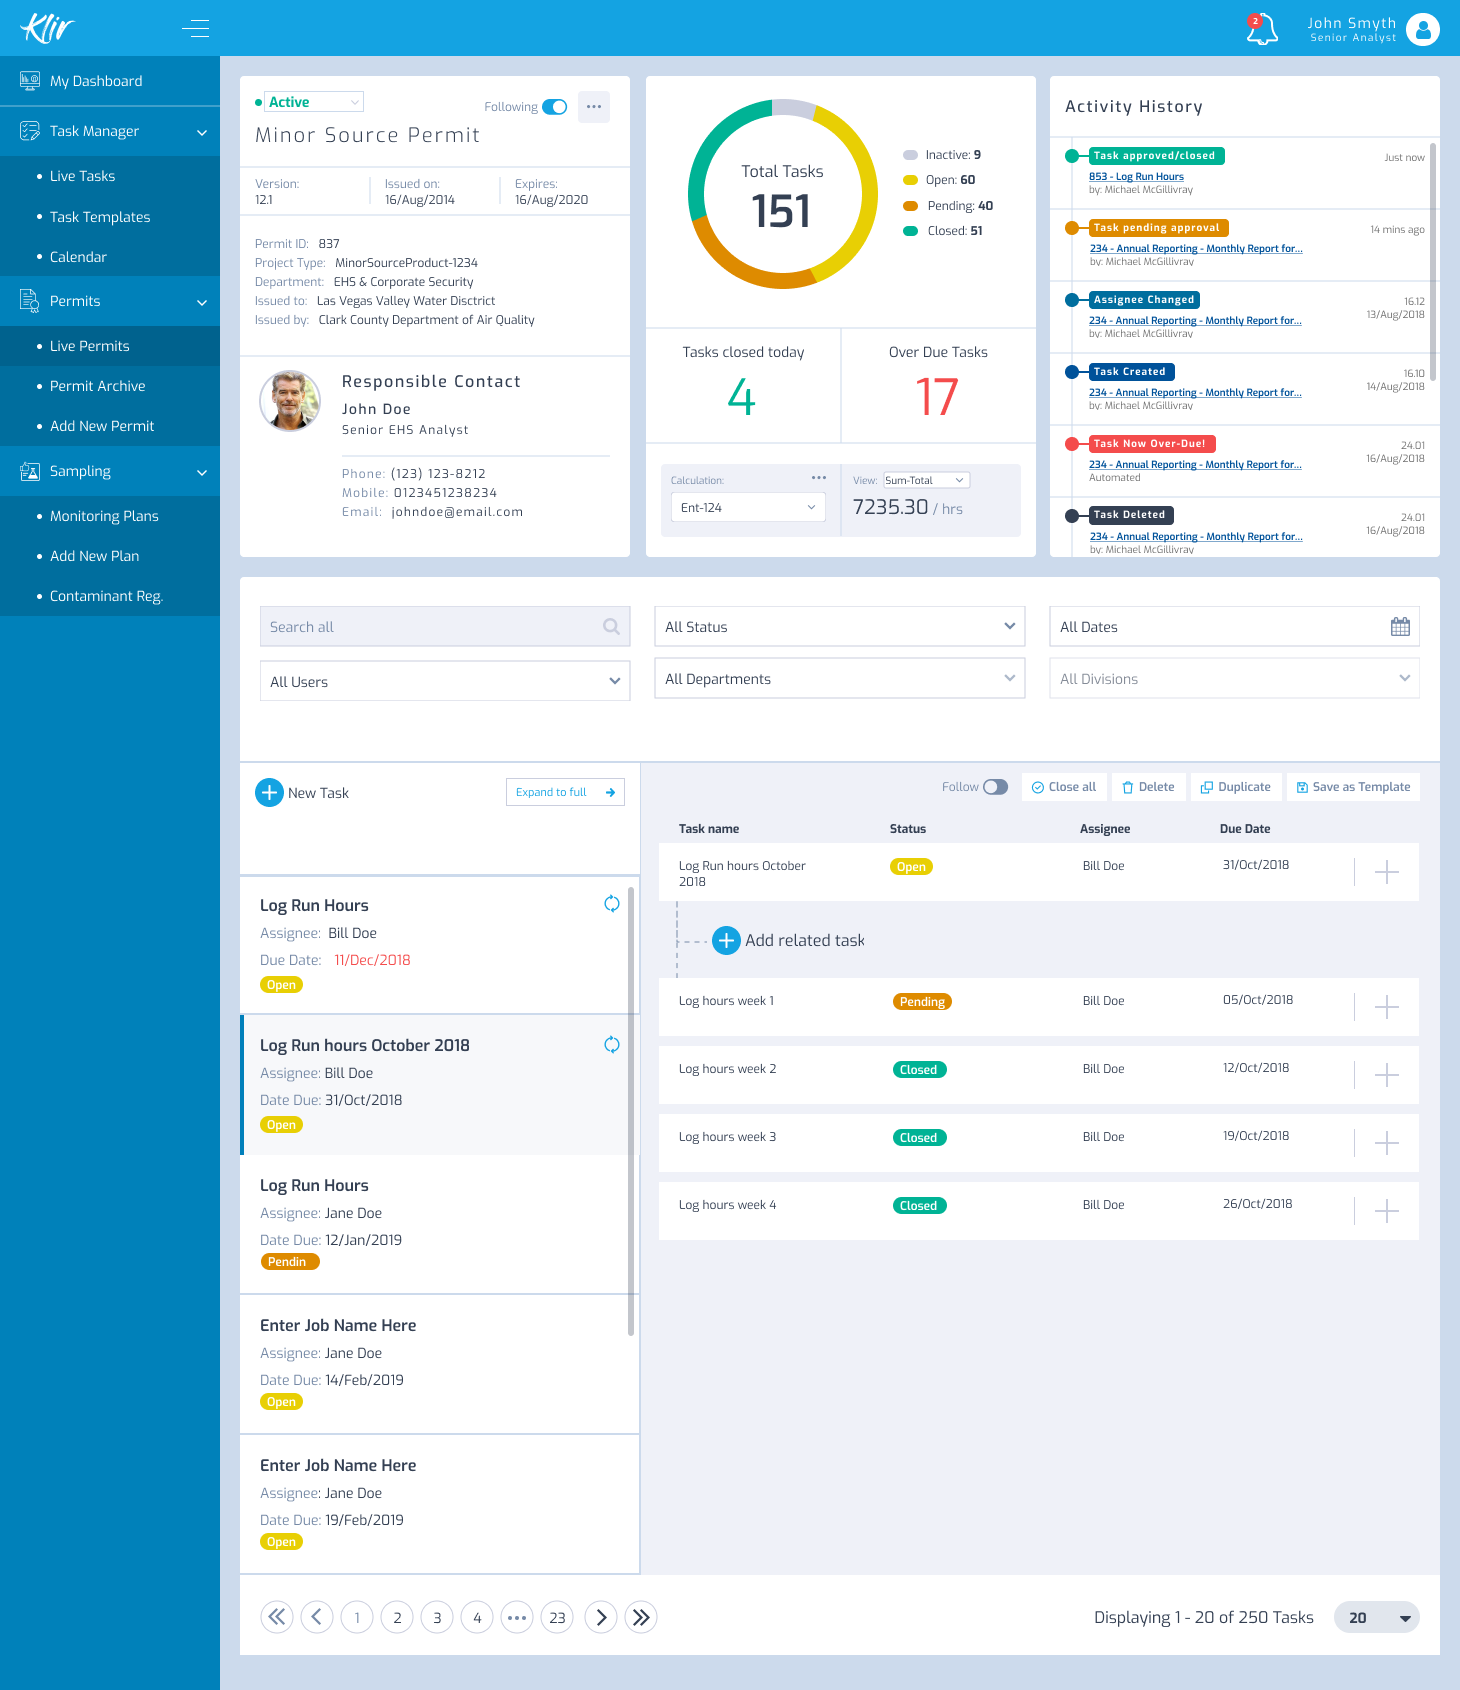Click the Responsible Contact photo thumbnail
Viewport: 1460px width, 1690px height.
[290, 401]
